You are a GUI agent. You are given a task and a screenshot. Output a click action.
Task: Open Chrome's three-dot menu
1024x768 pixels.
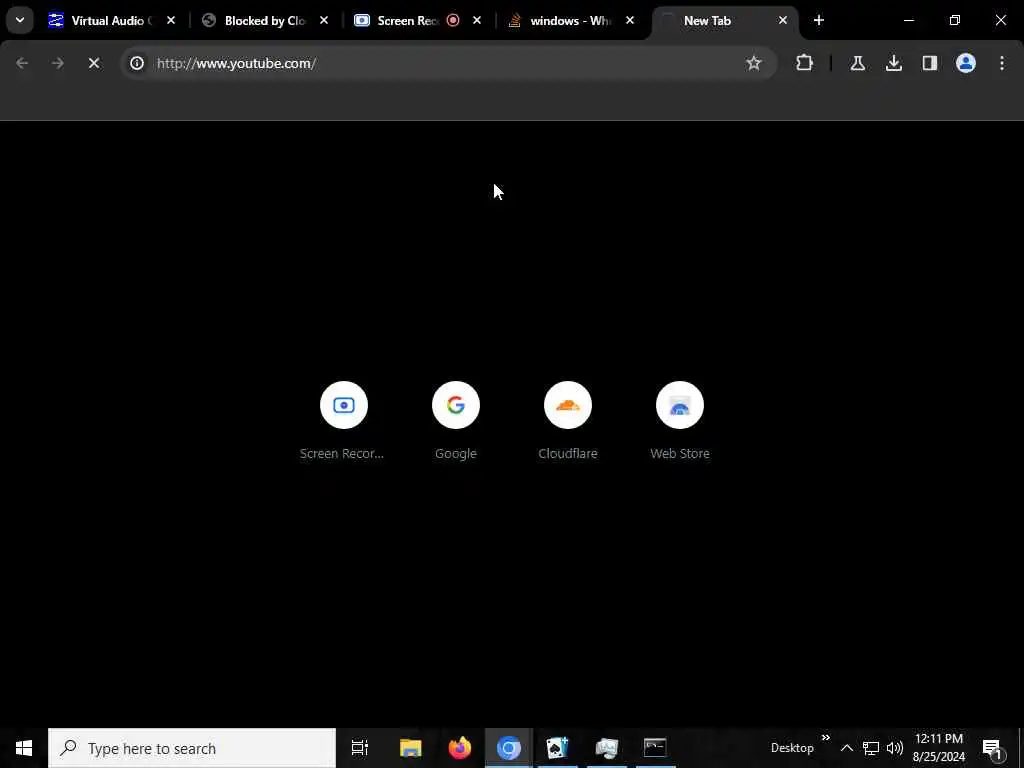pyautogui.click(x=1002, y=63)
